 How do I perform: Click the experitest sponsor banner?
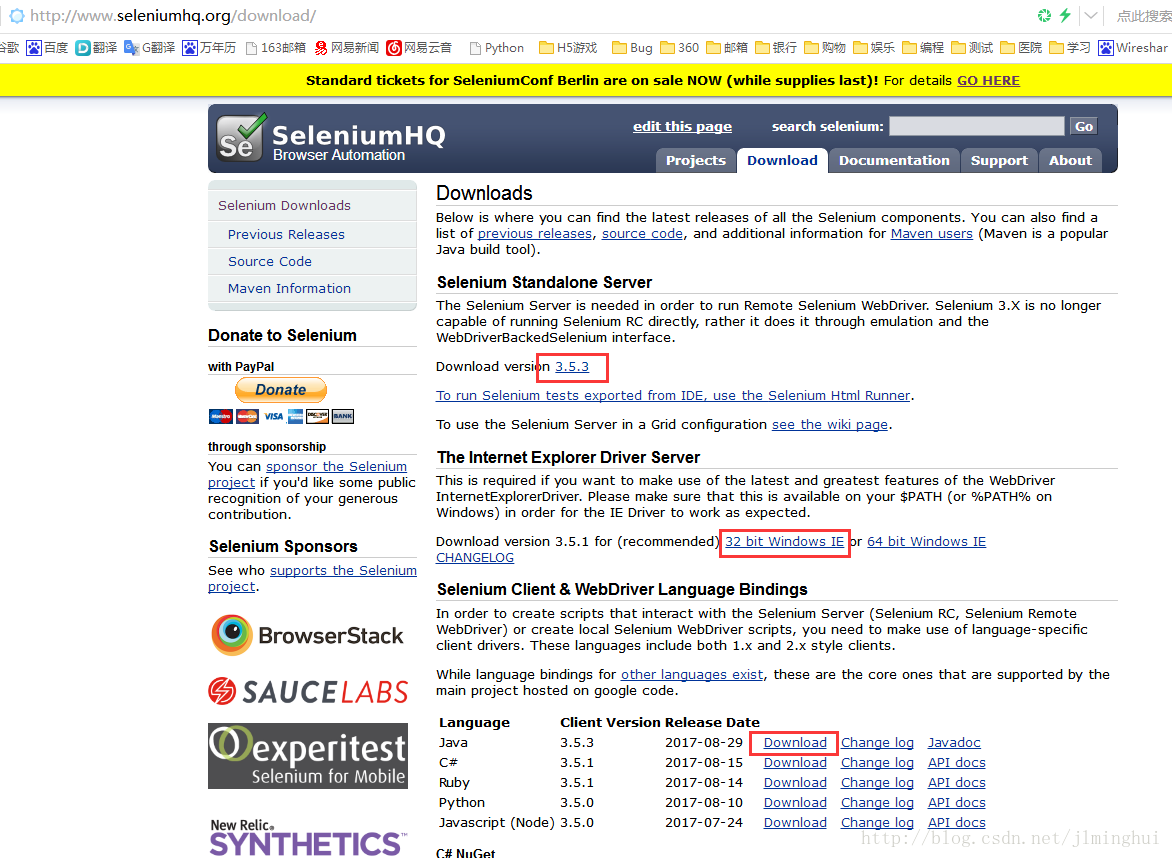308,756
